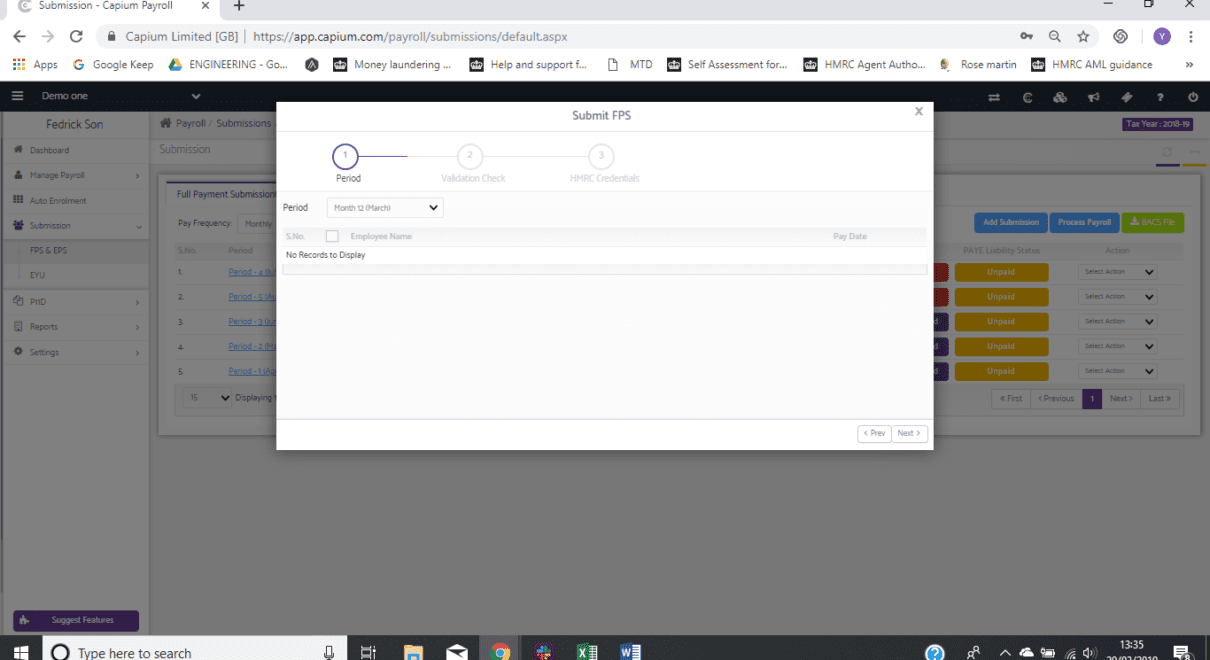The width and height of the screenshot is (1210, 660).
Task: Click the help question mark icon
Action: coord(1160,97)
